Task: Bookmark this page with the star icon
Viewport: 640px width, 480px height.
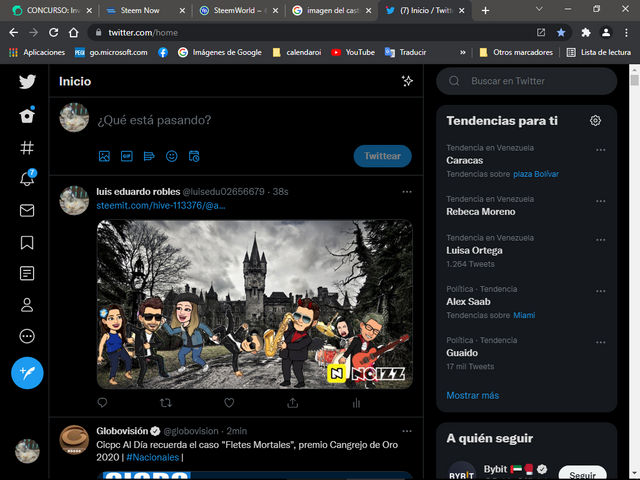Action: pos(561,33)
